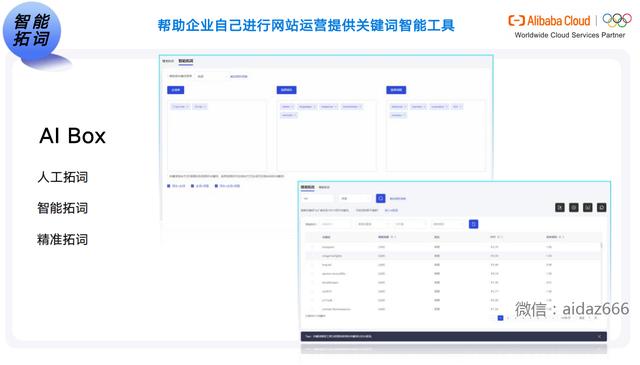
Task: Click the blue search icon button in the front window
Action: [x=380, y=198]
